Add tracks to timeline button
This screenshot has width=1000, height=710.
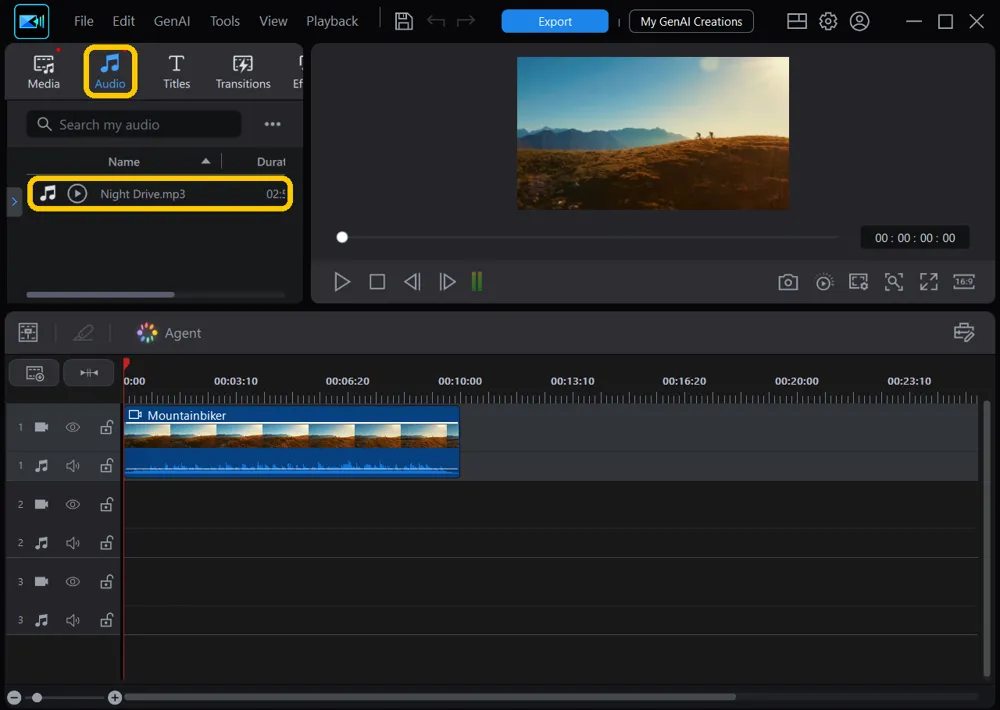point(34,373)
